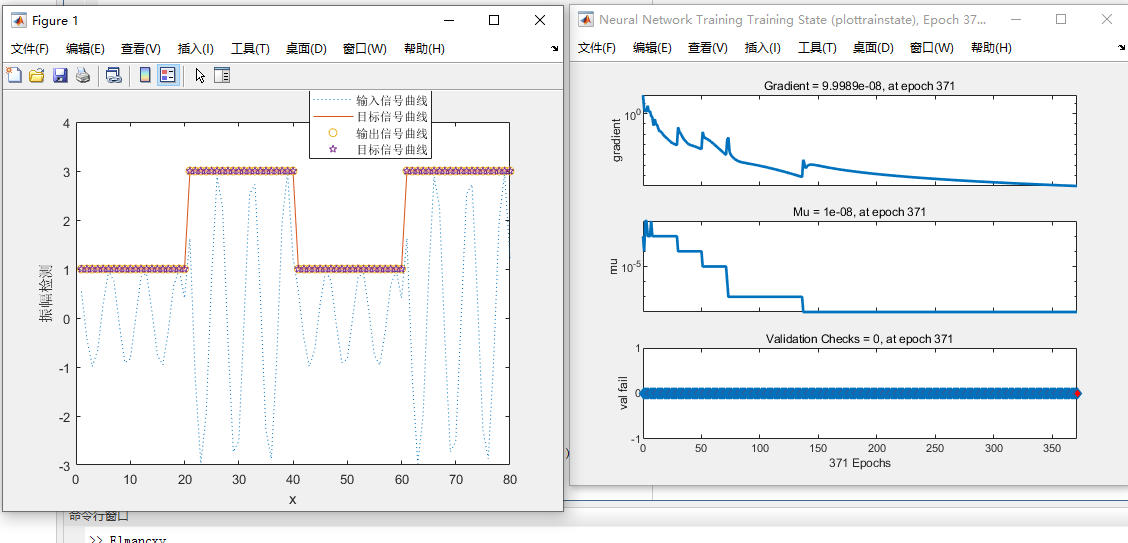Insert a colorbar via the toolbar icon
Screen dimensions: 1128x543
(x=145, y=75)
